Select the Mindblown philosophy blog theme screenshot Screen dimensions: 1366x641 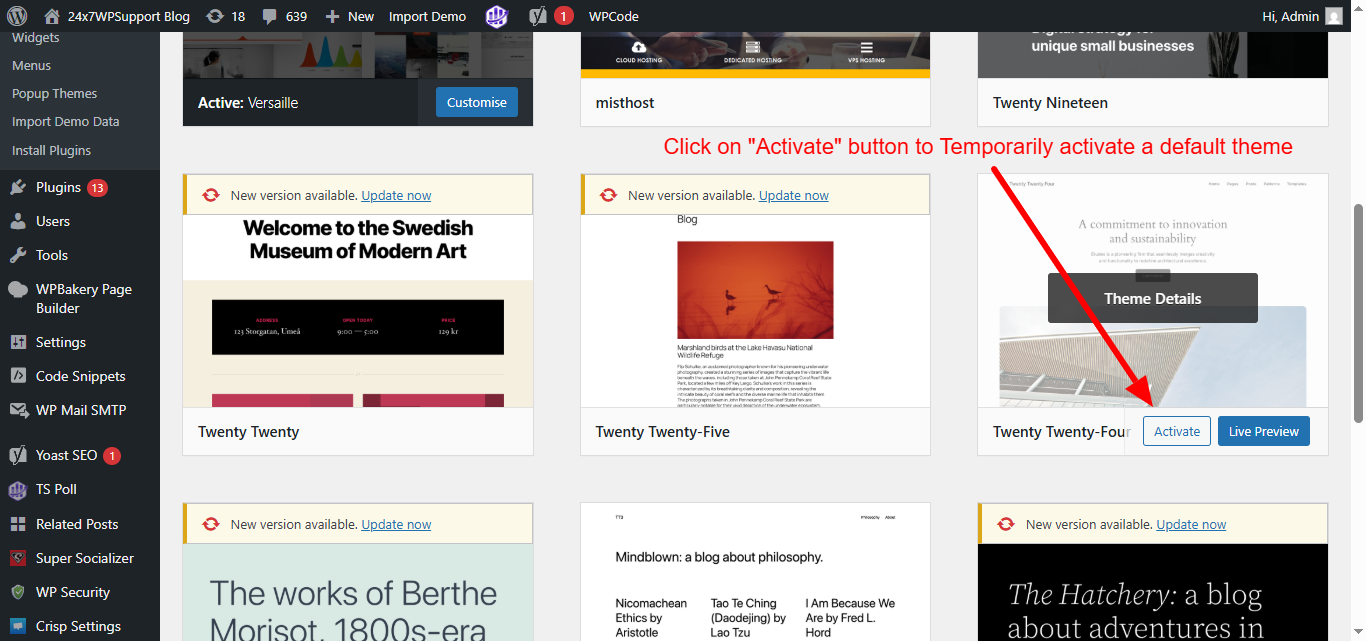pyautogui.click(x=755, y=572)
